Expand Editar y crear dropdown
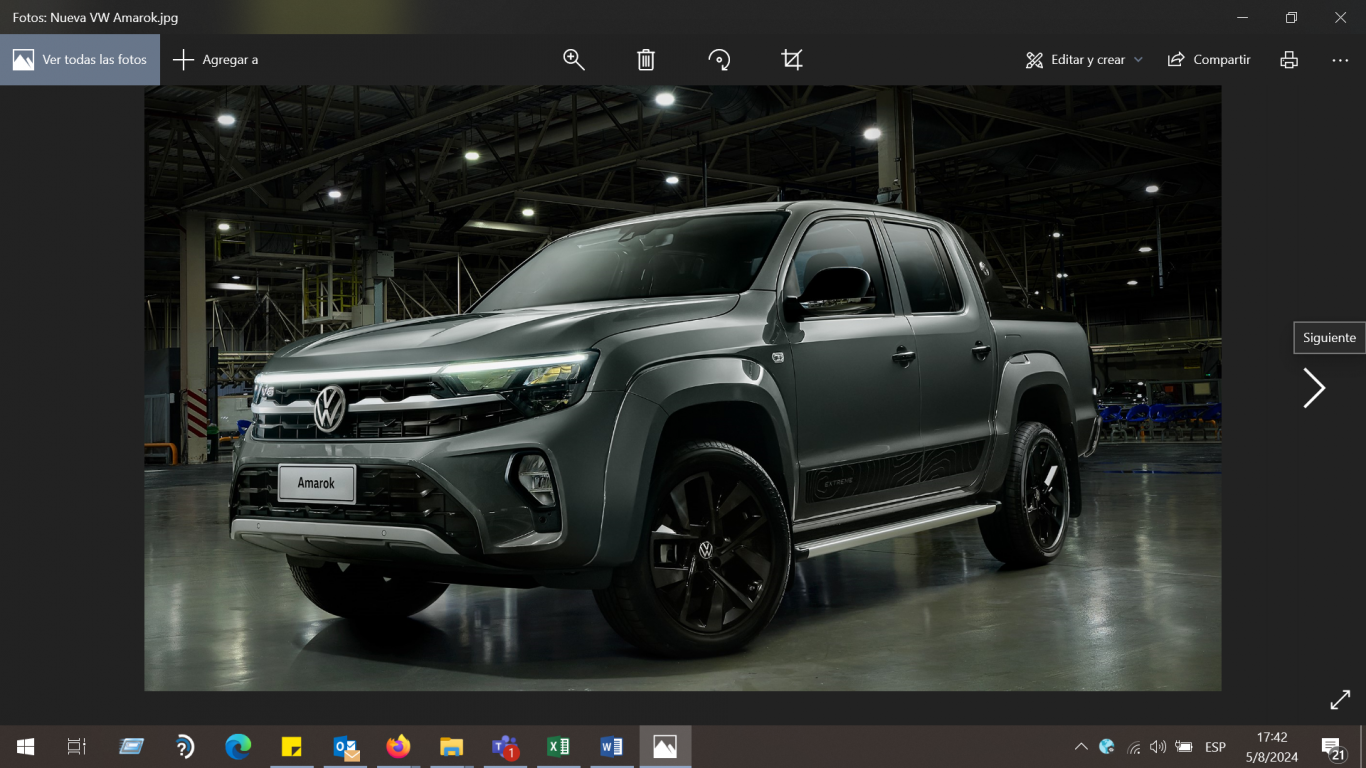 coord(1084,60)
